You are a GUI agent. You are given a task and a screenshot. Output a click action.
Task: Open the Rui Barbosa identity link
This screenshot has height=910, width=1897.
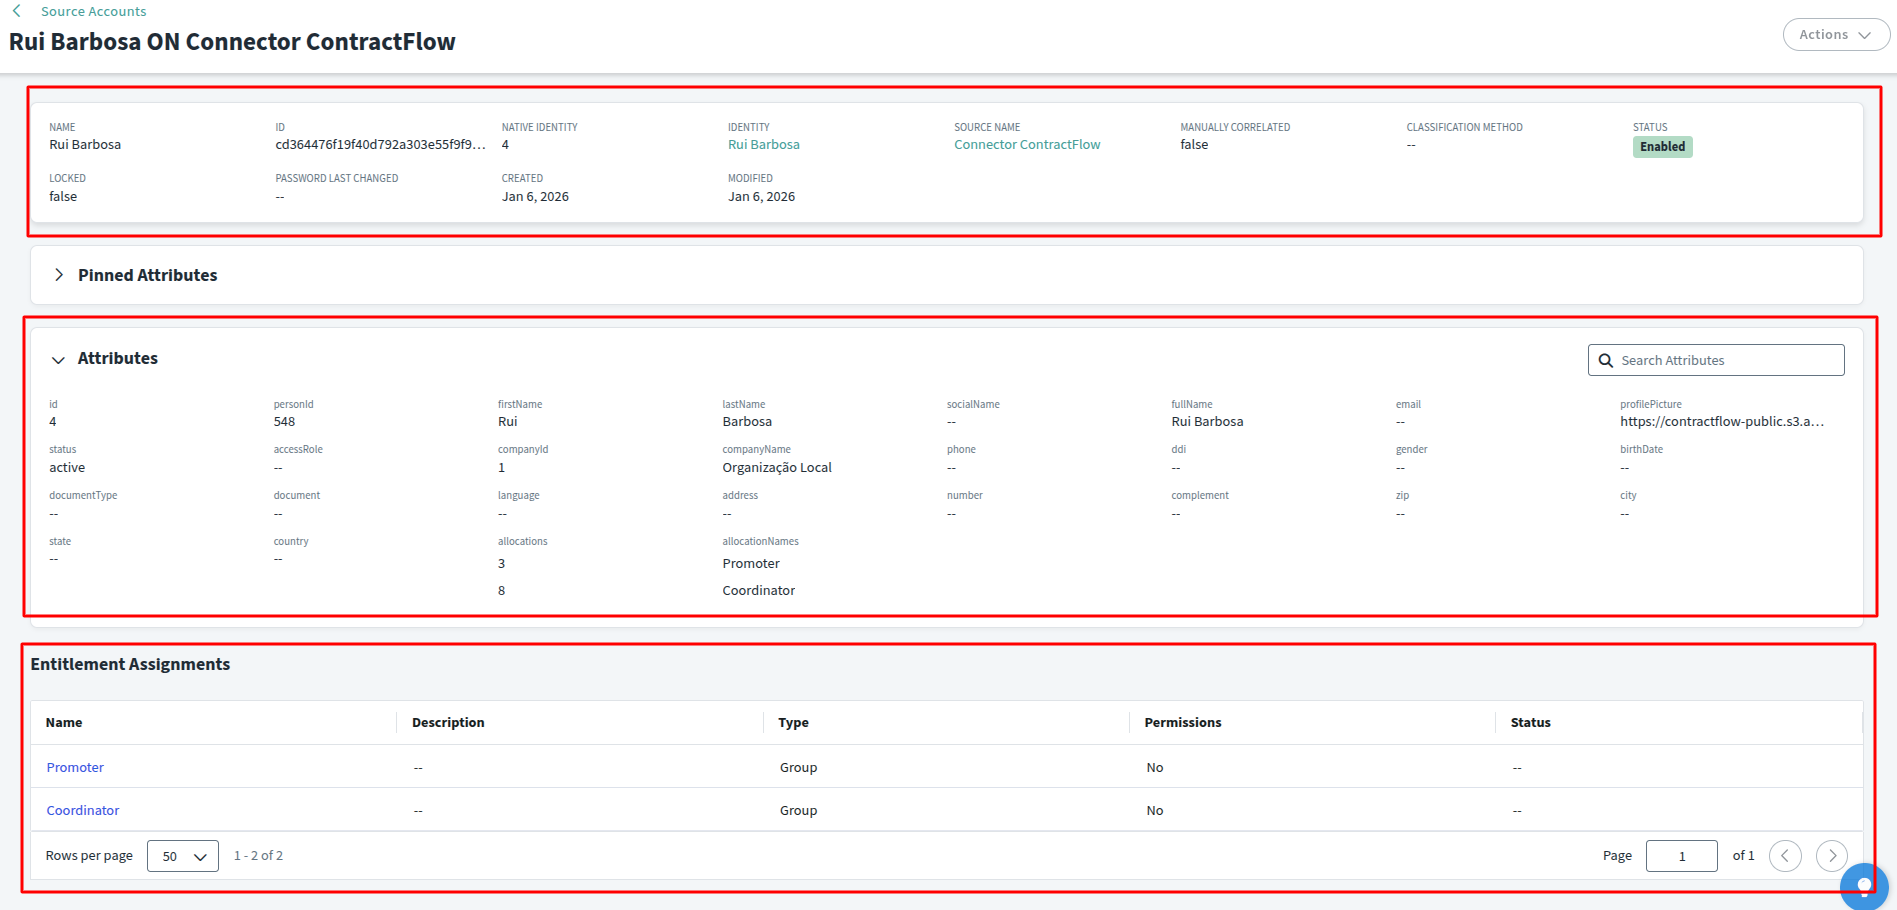coord(763,145)
